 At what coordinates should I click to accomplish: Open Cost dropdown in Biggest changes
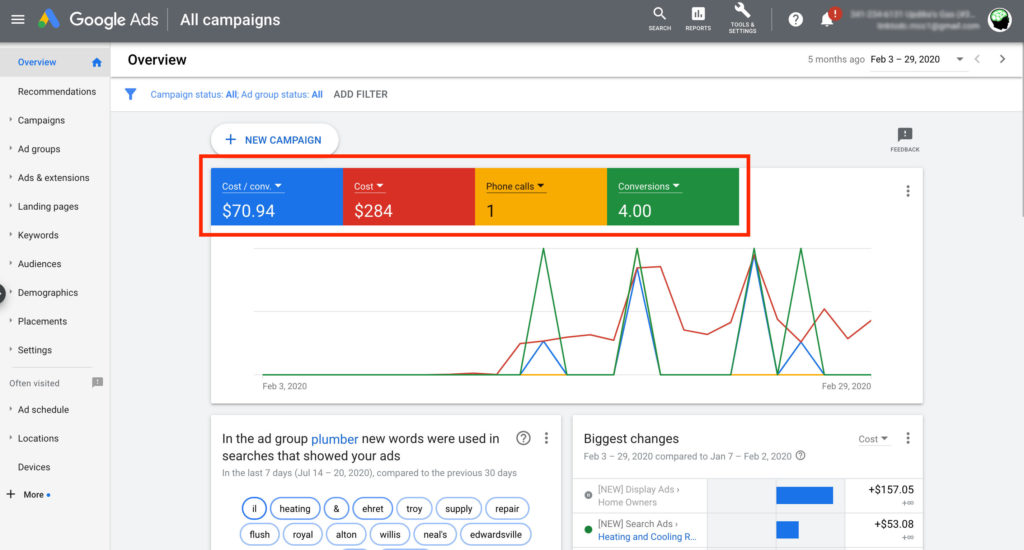[x=873, y=439]
